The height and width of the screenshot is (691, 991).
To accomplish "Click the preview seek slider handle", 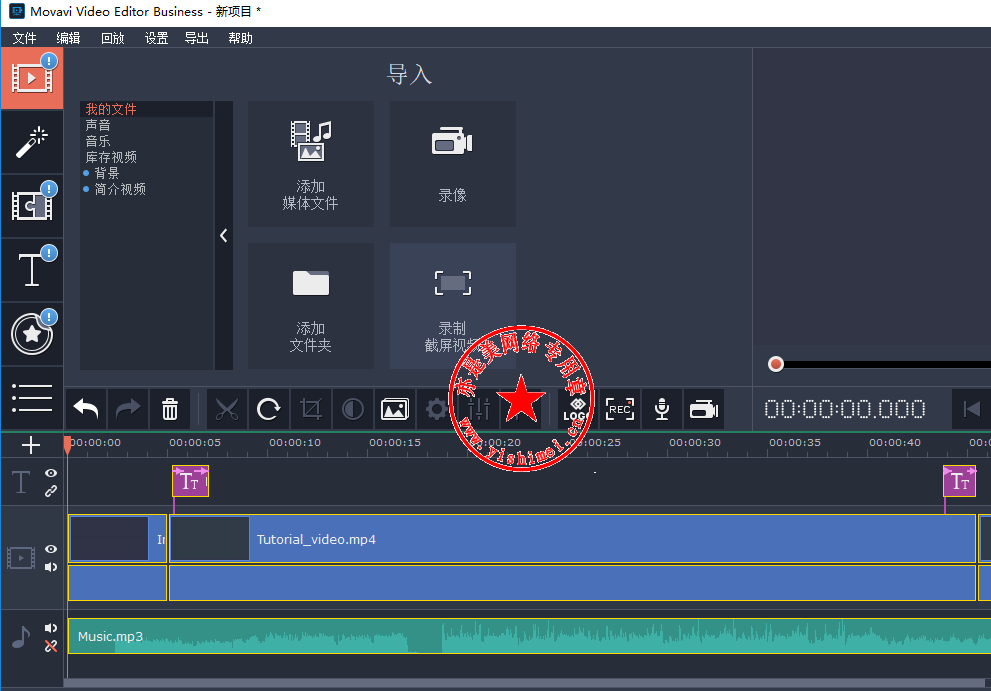I will tap(775, 364).
